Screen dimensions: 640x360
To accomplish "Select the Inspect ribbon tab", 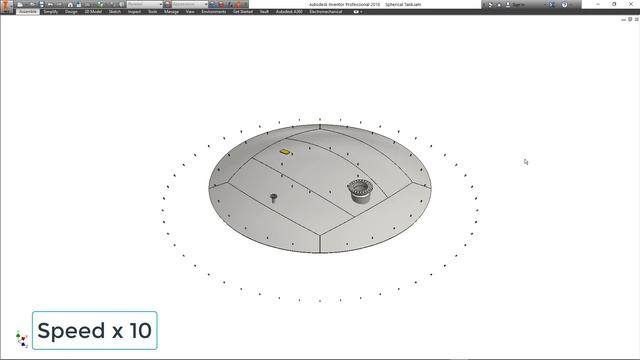I will [x=134, y=12].
